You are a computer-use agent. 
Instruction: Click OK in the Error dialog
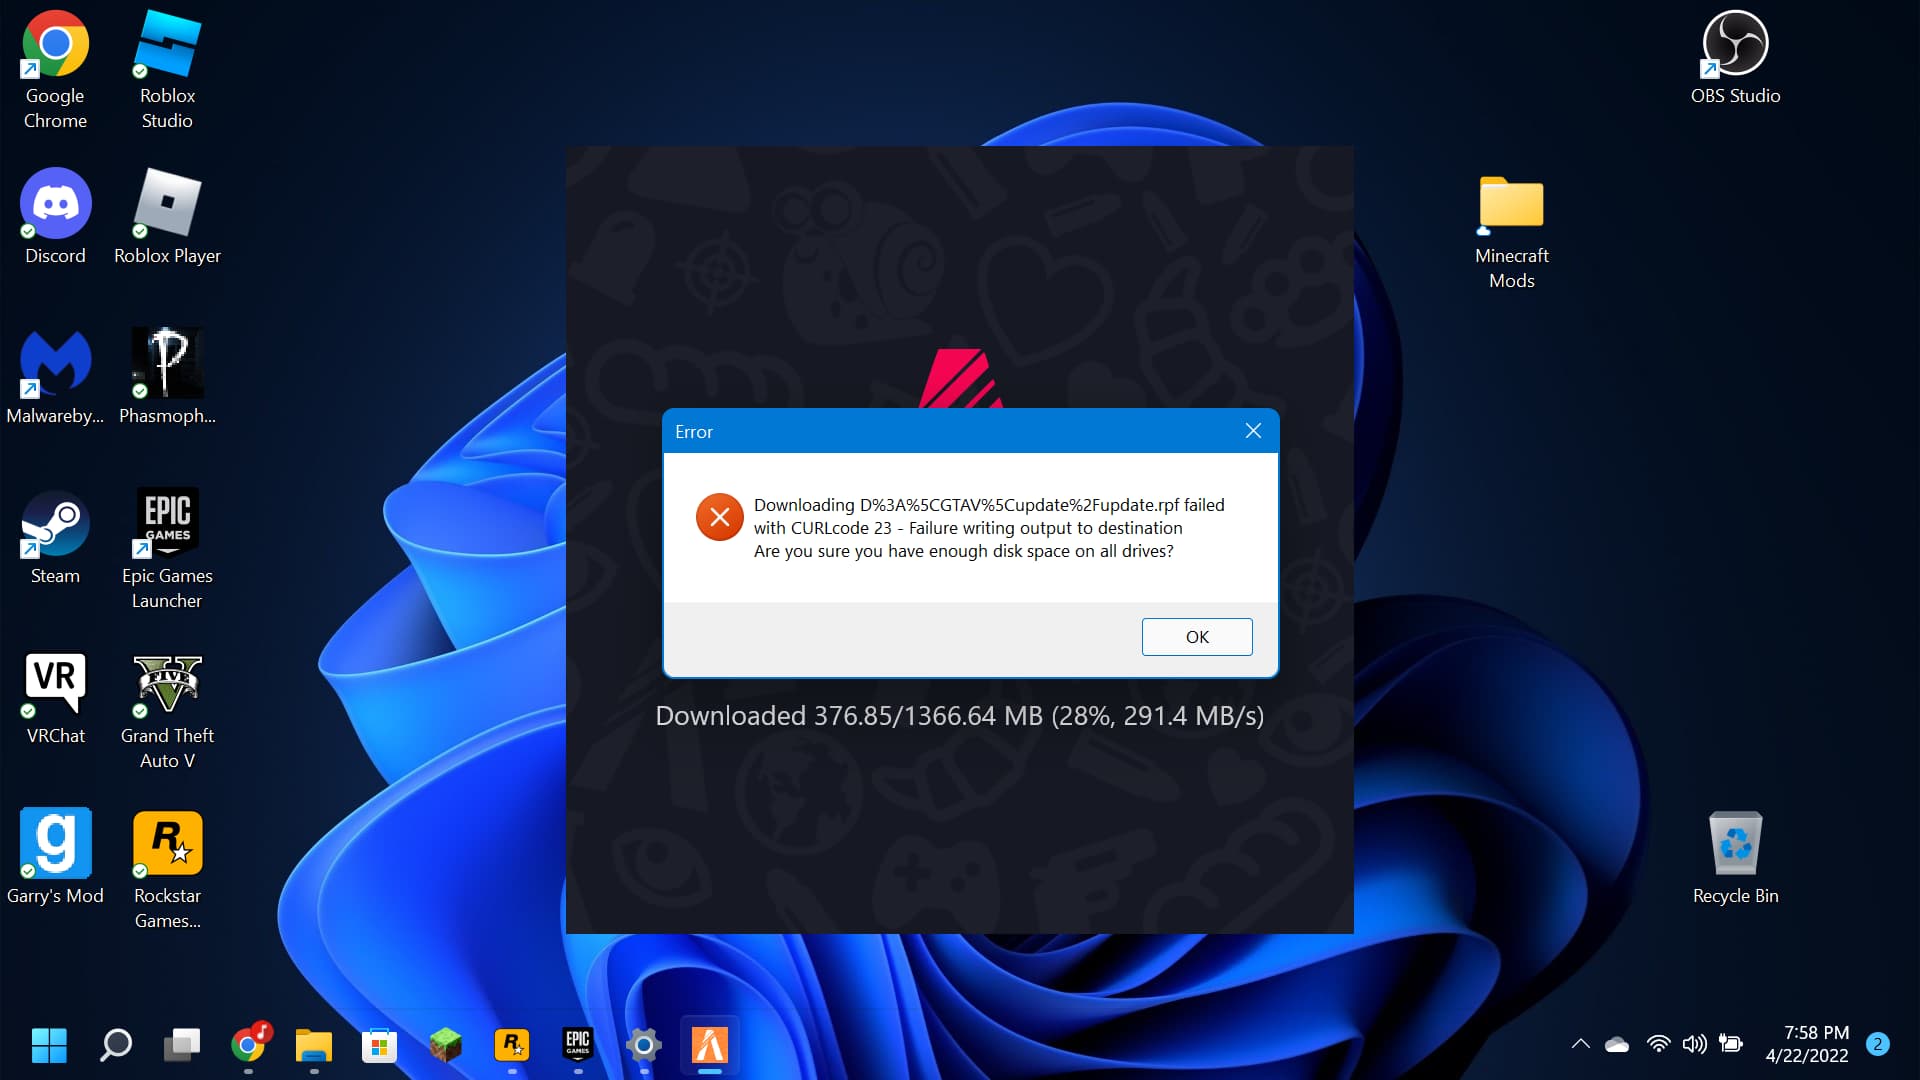[x=1196, y=637]
